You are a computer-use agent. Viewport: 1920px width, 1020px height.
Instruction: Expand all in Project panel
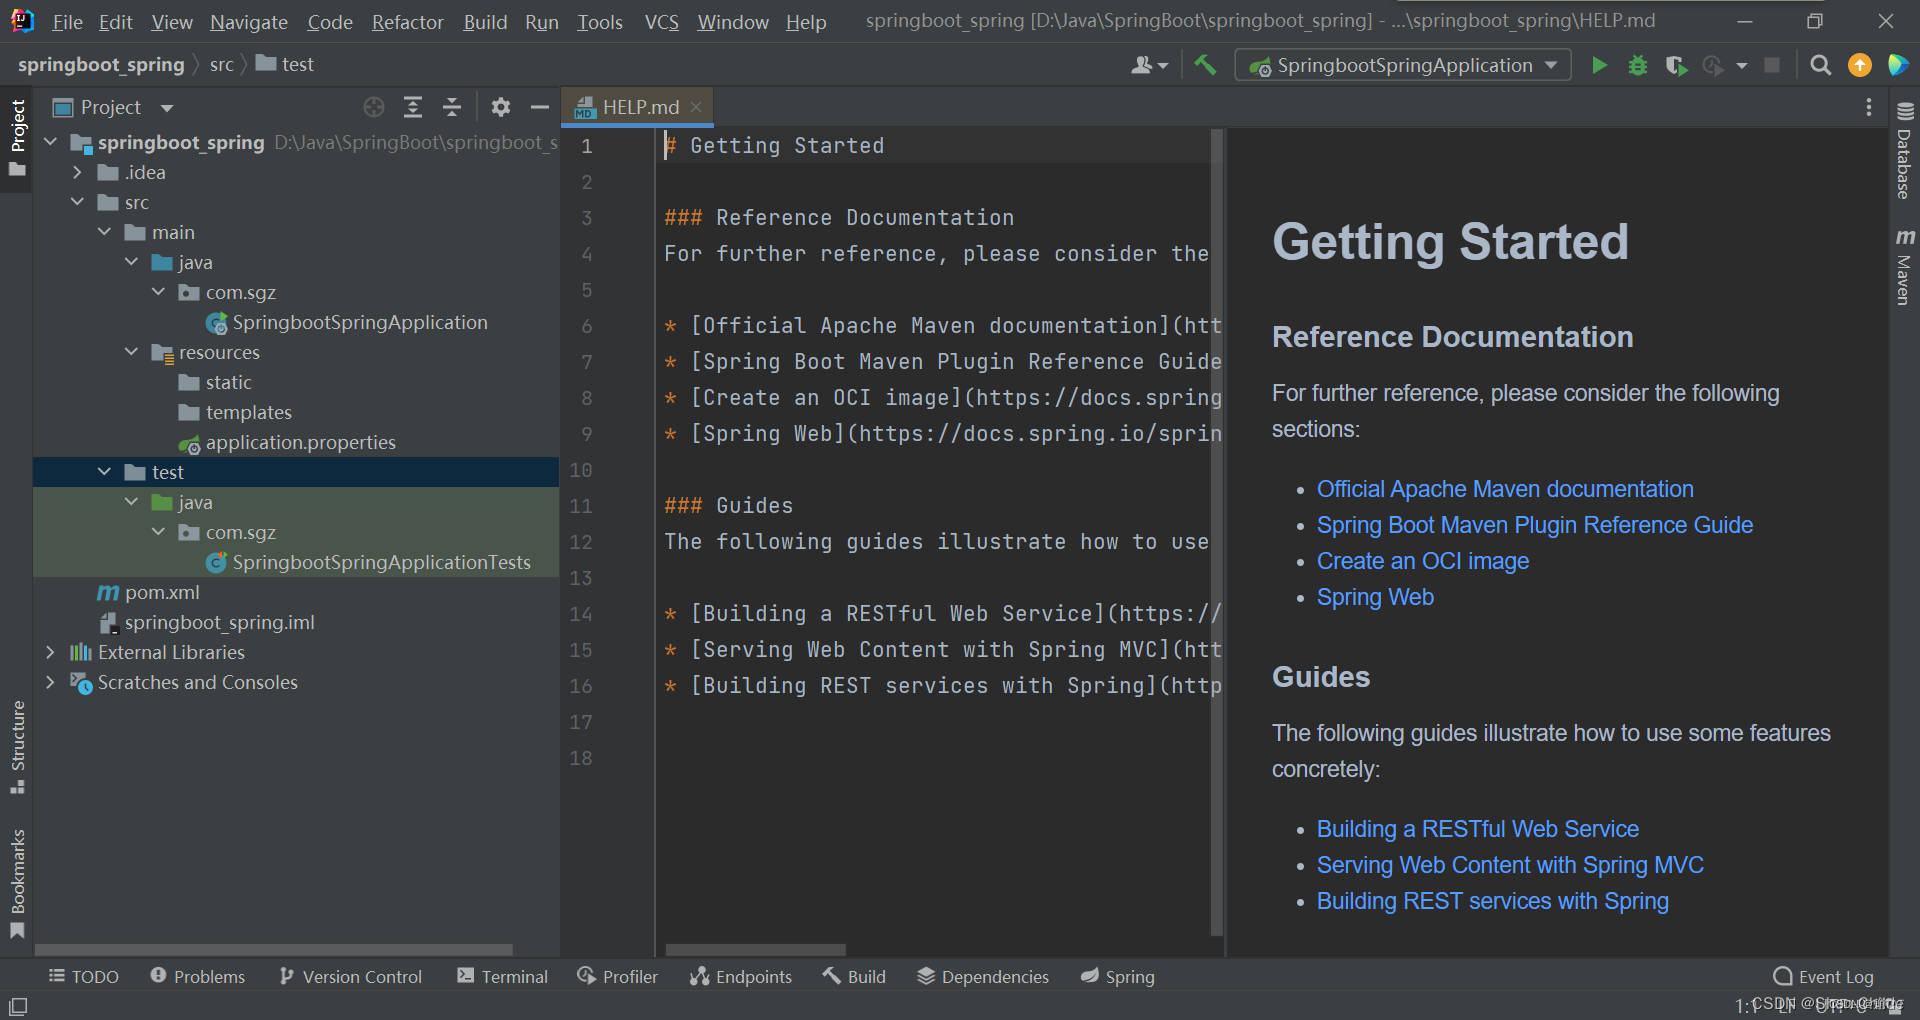(413, 107)
